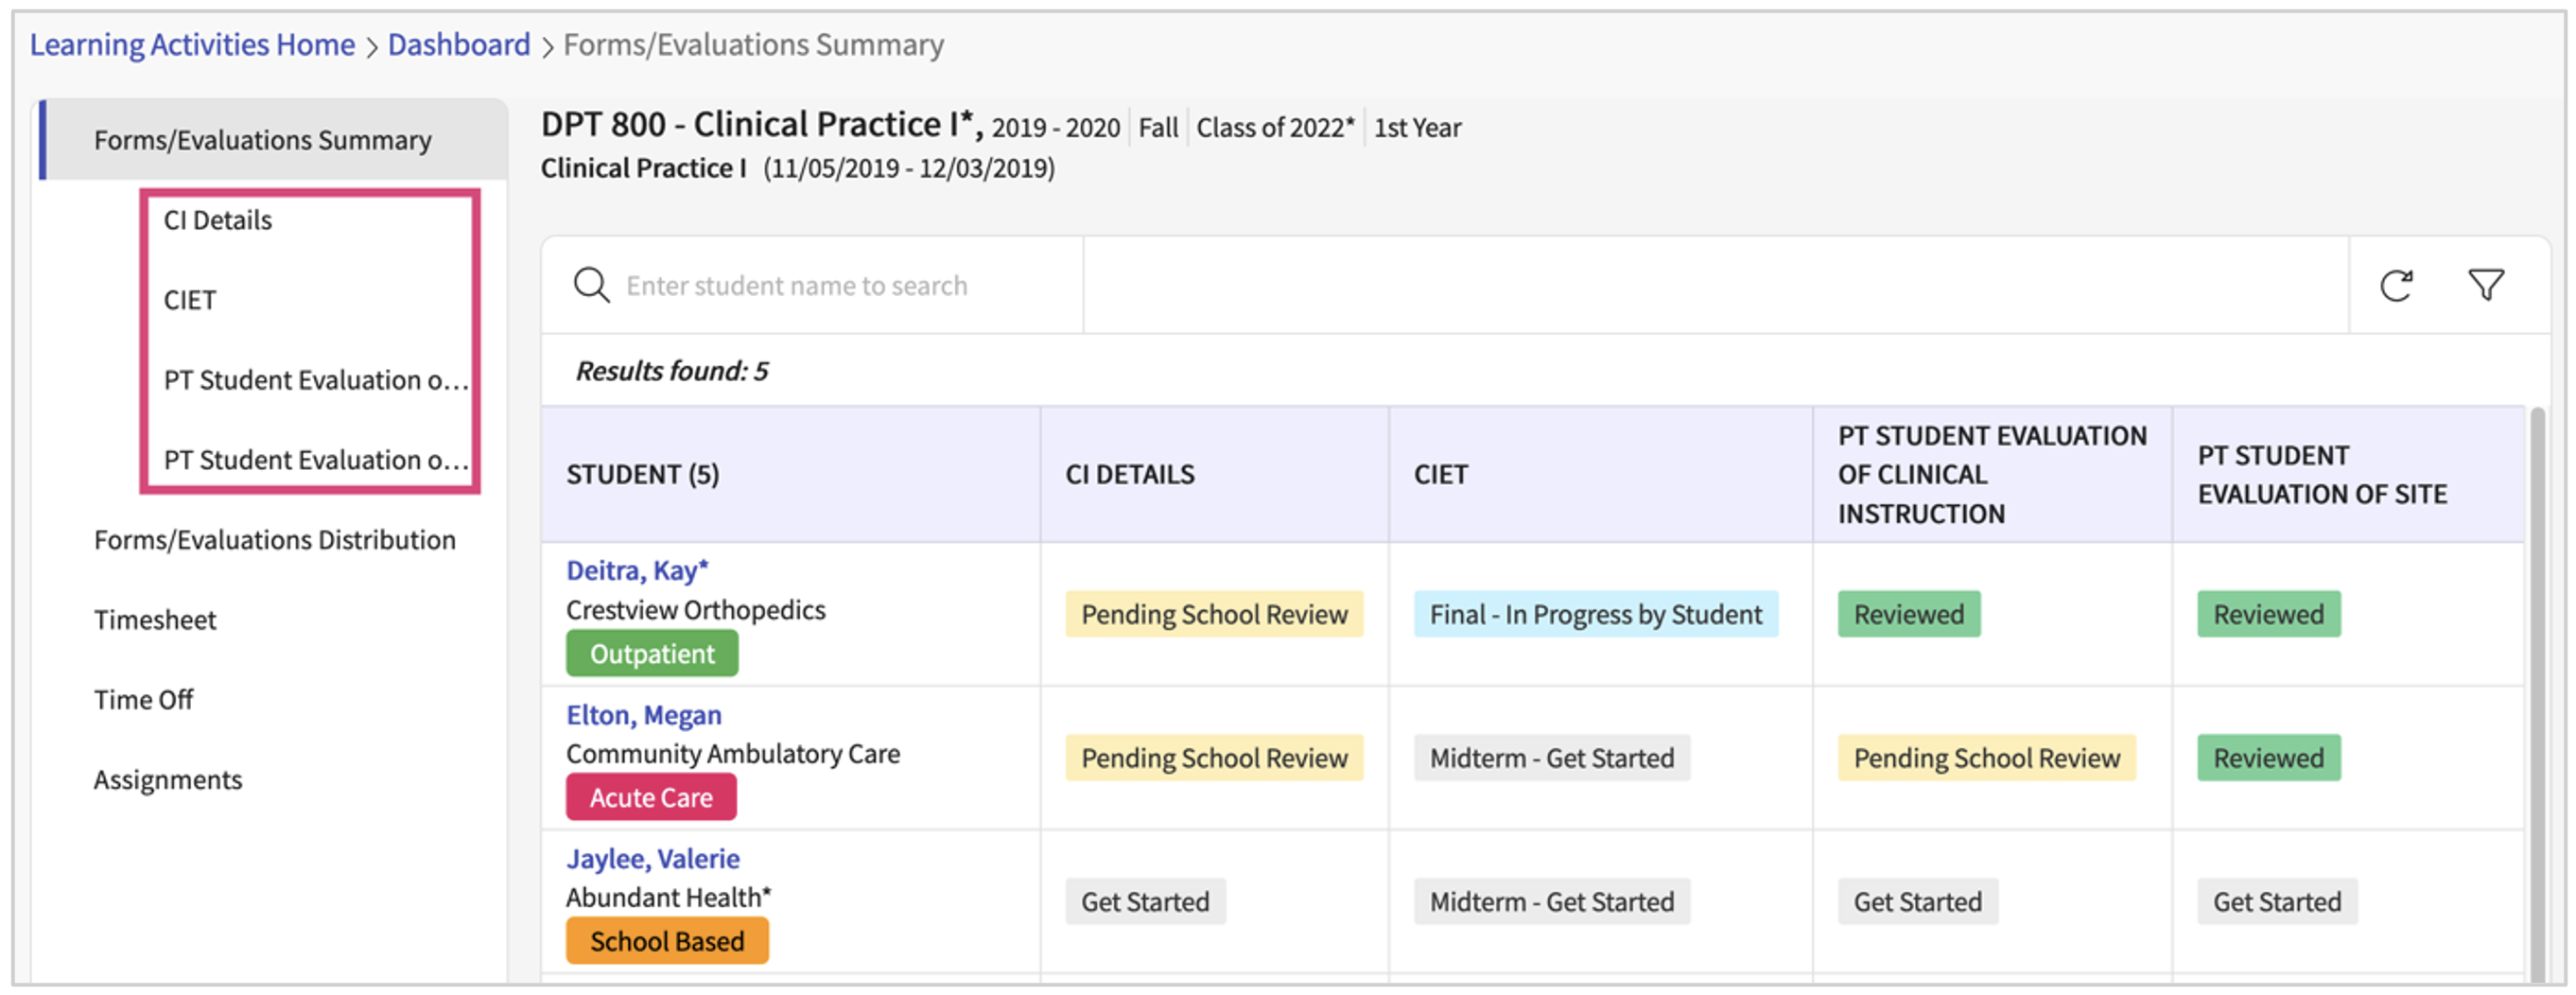This screenshot has height=995, width=2576.
Task: Open student Elton, Megan link
Action: 643,715
